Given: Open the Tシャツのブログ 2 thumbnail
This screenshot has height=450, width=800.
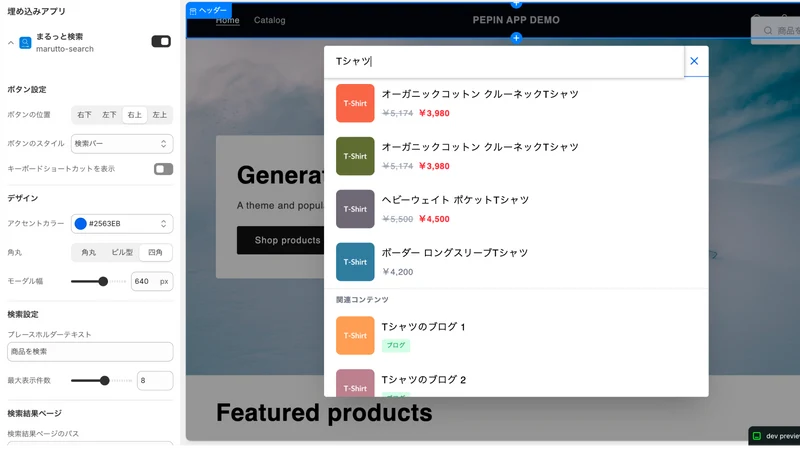Looking at the screenshot, I should pos(355,383).
